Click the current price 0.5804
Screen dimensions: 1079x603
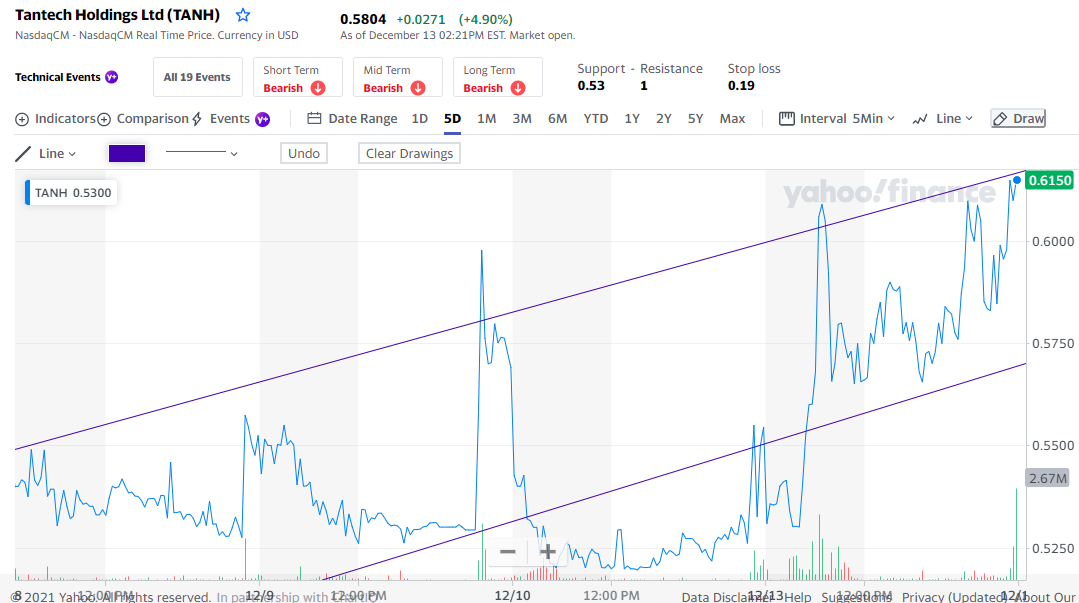click(363, 19)
